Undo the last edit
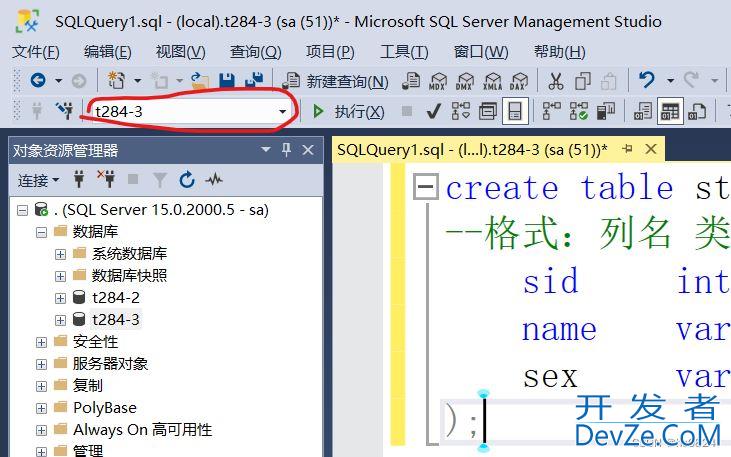The image size is (731, 457). coord(647,80)
